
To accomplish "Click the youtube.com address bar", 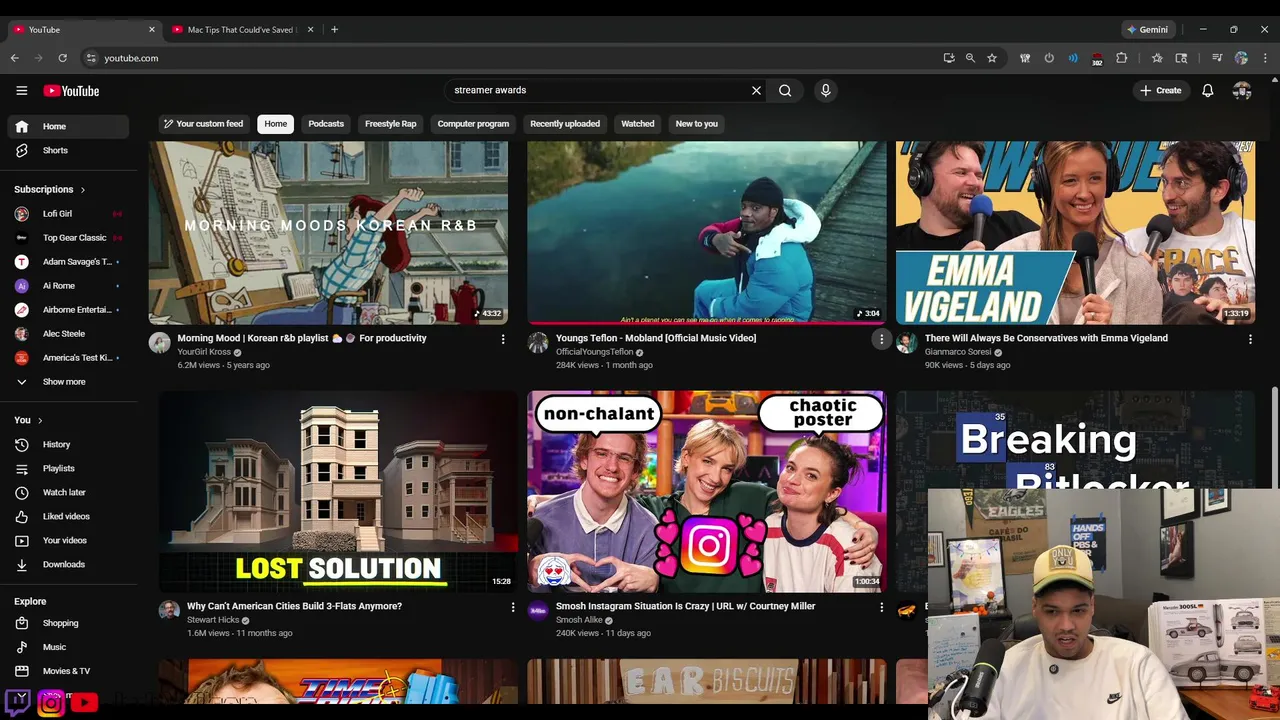I will (x=510, y=58).
